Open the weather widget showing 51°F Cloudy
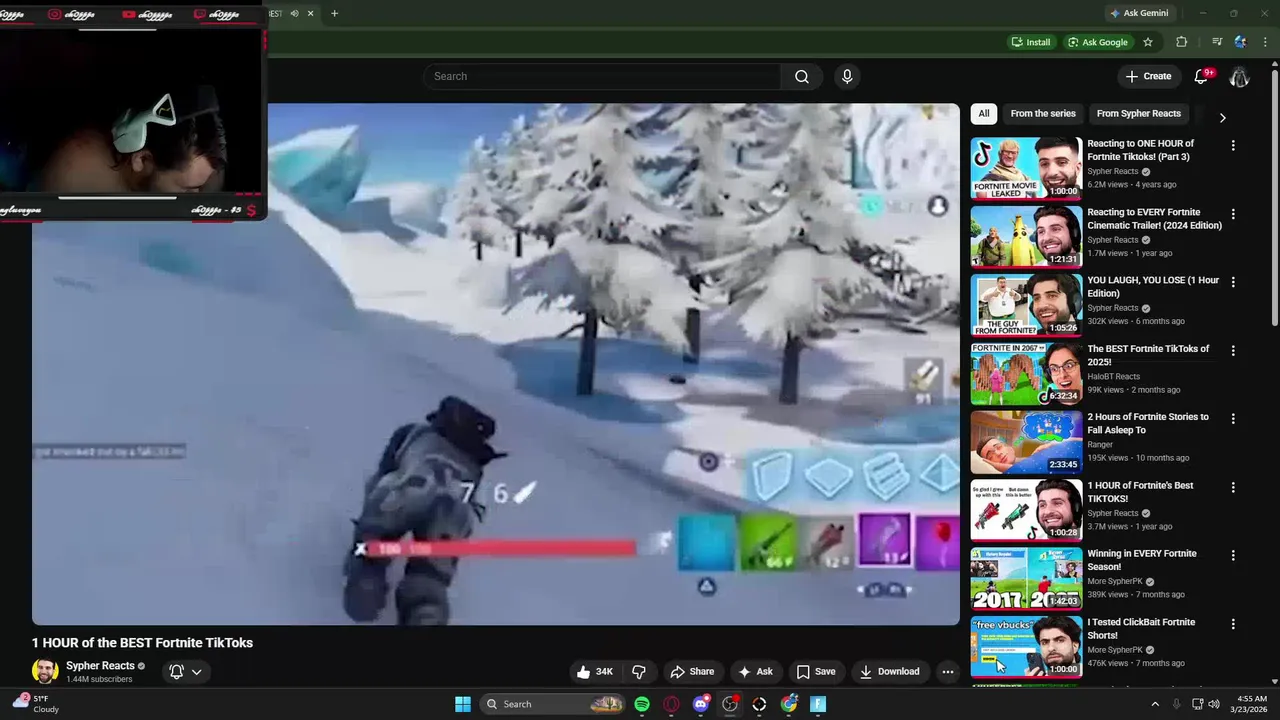This screenshot has height=720, width=1280. click(36, 704)
